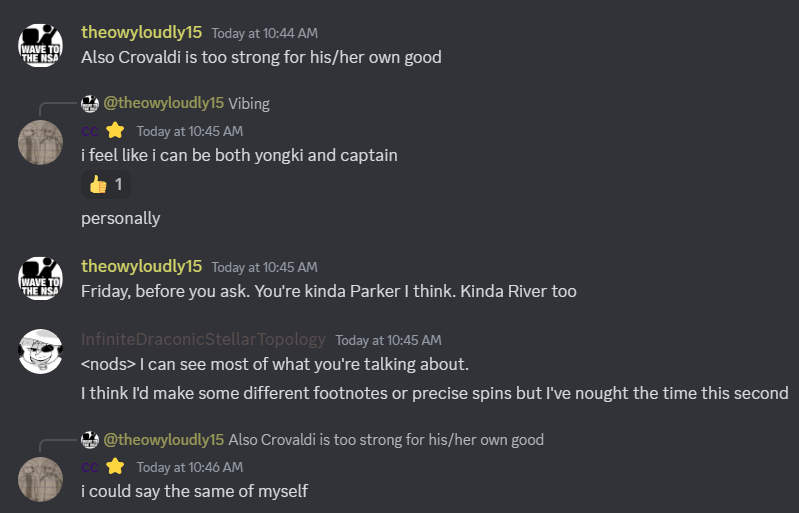
Task: Open theowyloudly15's avatar on the 10:44 AM message
Action: pyautogui.click(x=41, y=45)
